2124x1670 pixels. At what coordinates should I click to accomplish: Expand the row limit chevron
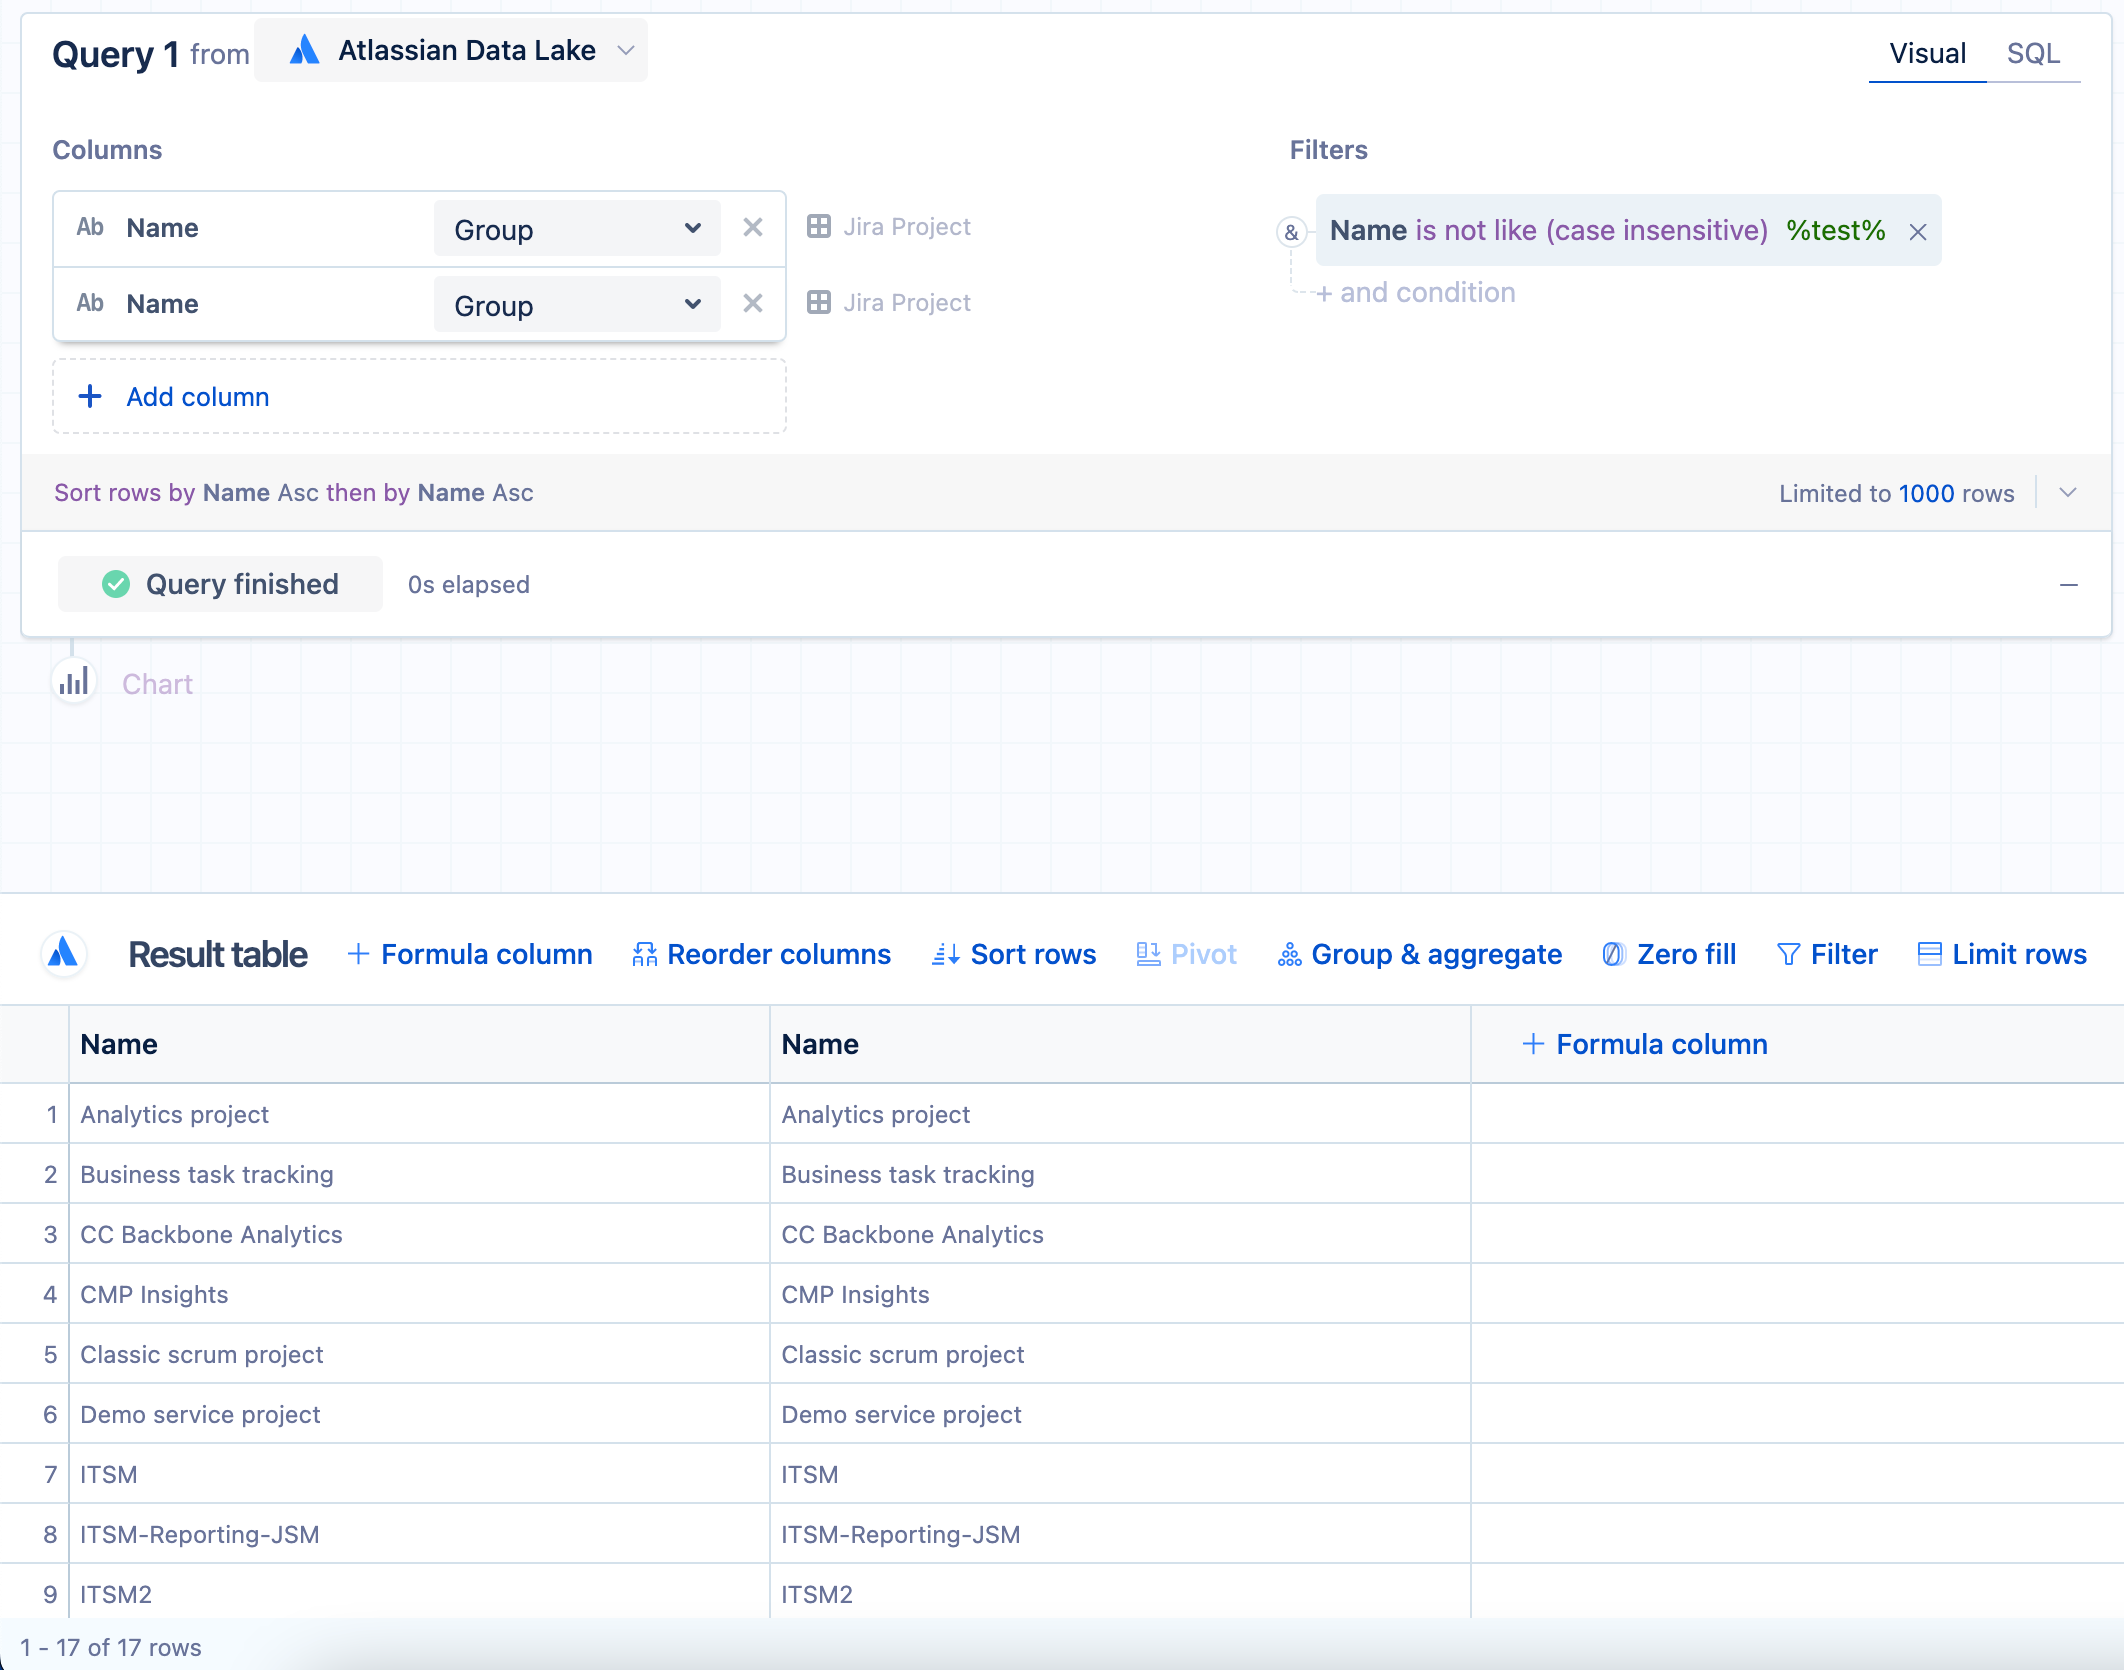tap(2068, 493)
